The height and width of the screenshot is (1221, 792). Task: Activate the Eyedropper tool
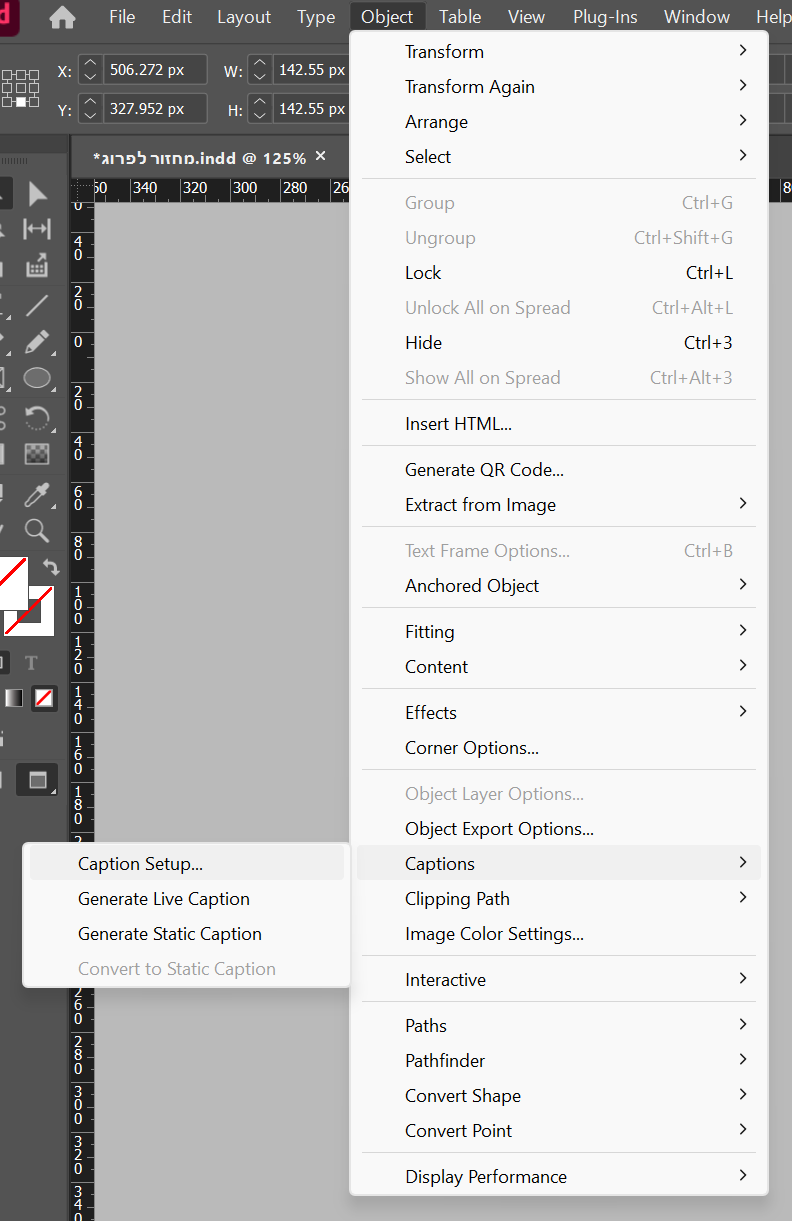pyautogui.click(x=37, y=493)
